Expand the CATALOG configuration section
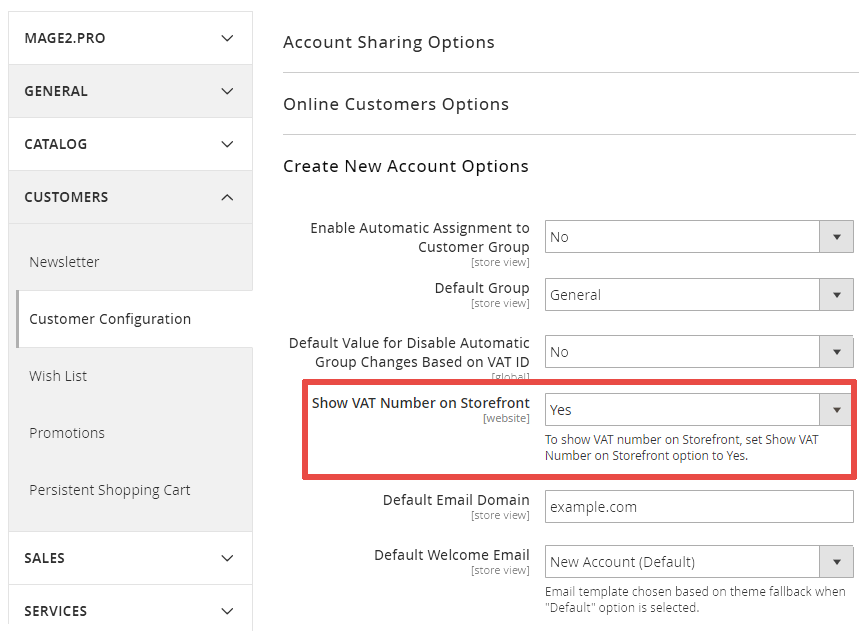 (x=130, y=144)
